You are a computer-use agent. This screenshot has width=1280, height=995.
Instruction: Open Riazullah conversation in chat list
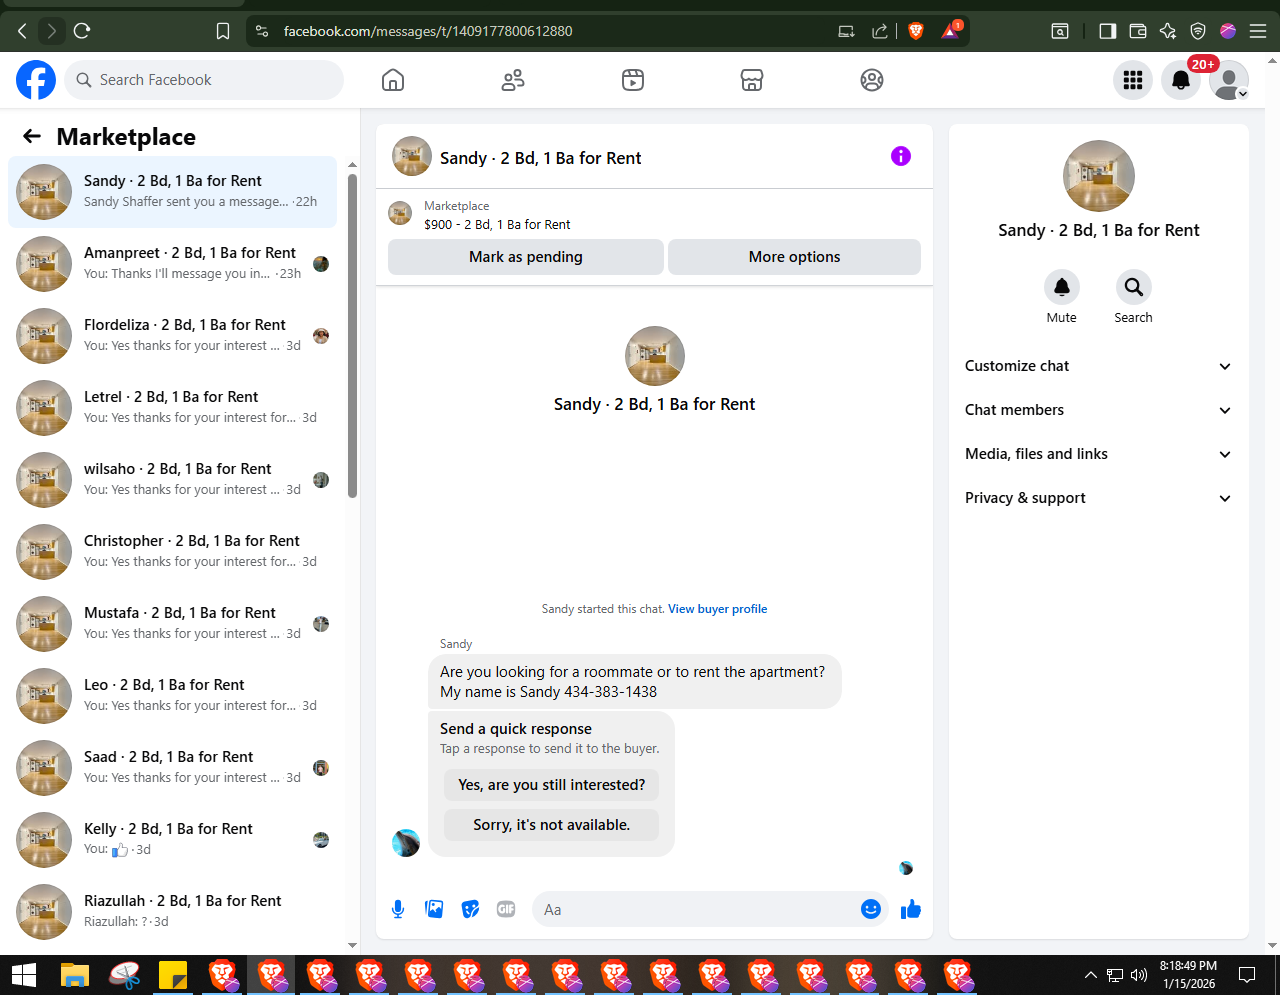[x=172, y=912]
